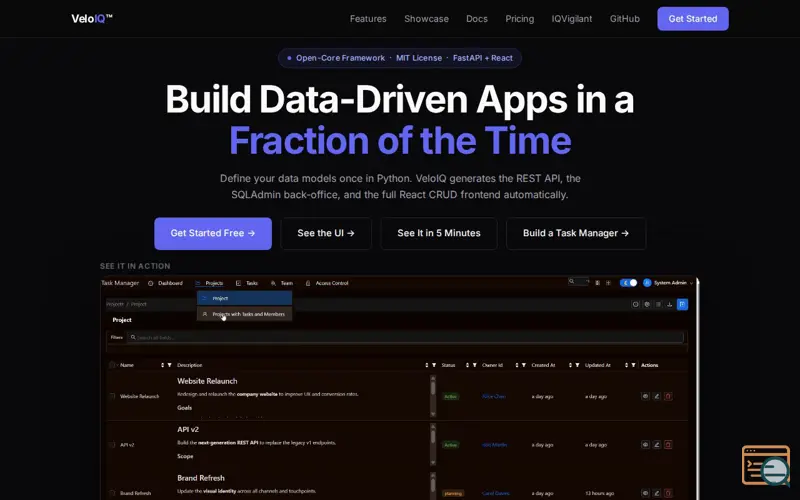Click the Brand Refresh description scrollbar

click(x=433, y=486)
